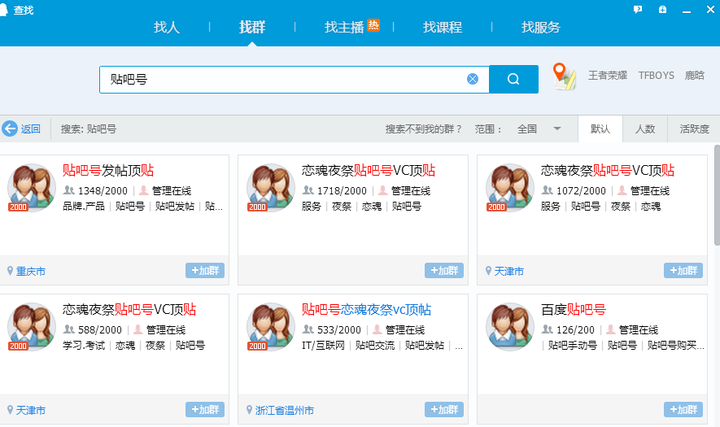
Task: Open the 贴吧号恋魂夜祭vc顶帖 group title
Action: click(x=366, y=310)
